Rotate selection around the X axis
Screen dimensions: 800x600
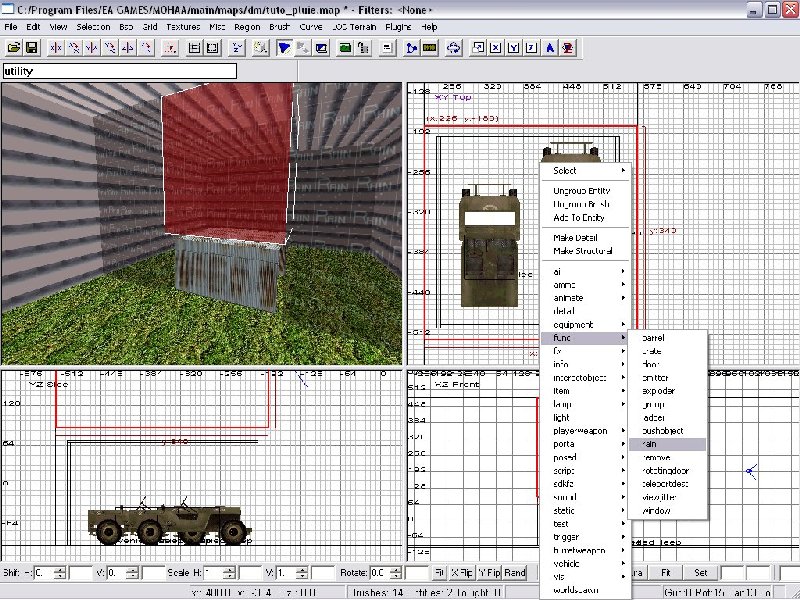point(74,48)
